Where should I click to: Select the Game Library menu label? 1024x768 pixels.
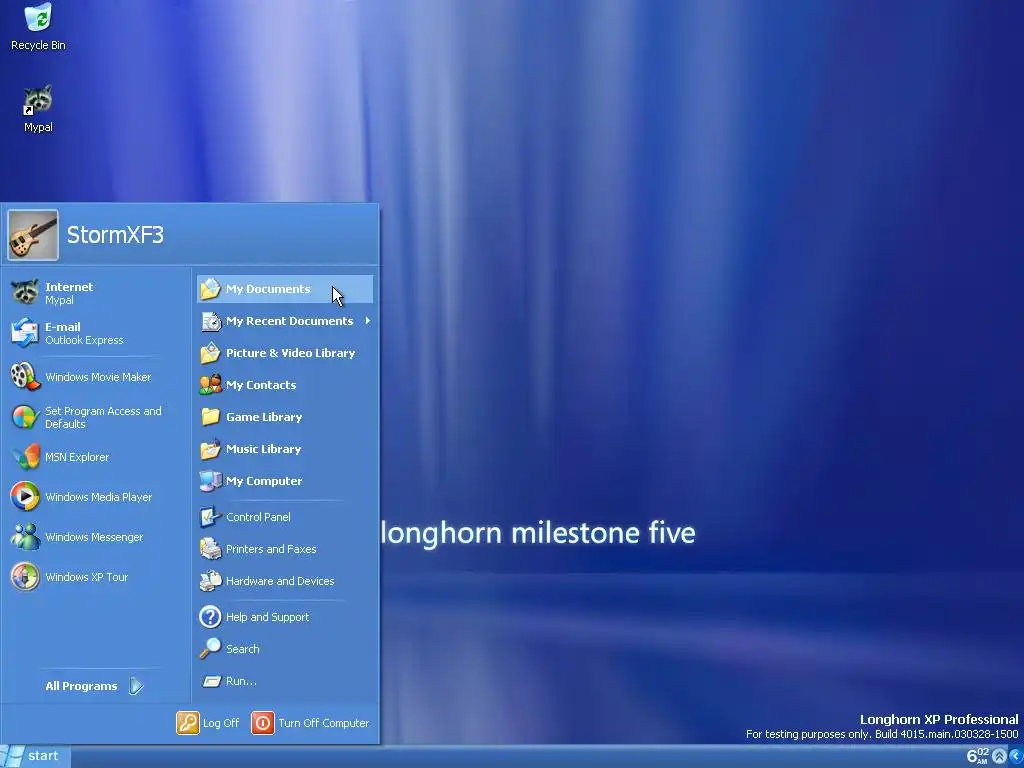[x=264, y=417]
